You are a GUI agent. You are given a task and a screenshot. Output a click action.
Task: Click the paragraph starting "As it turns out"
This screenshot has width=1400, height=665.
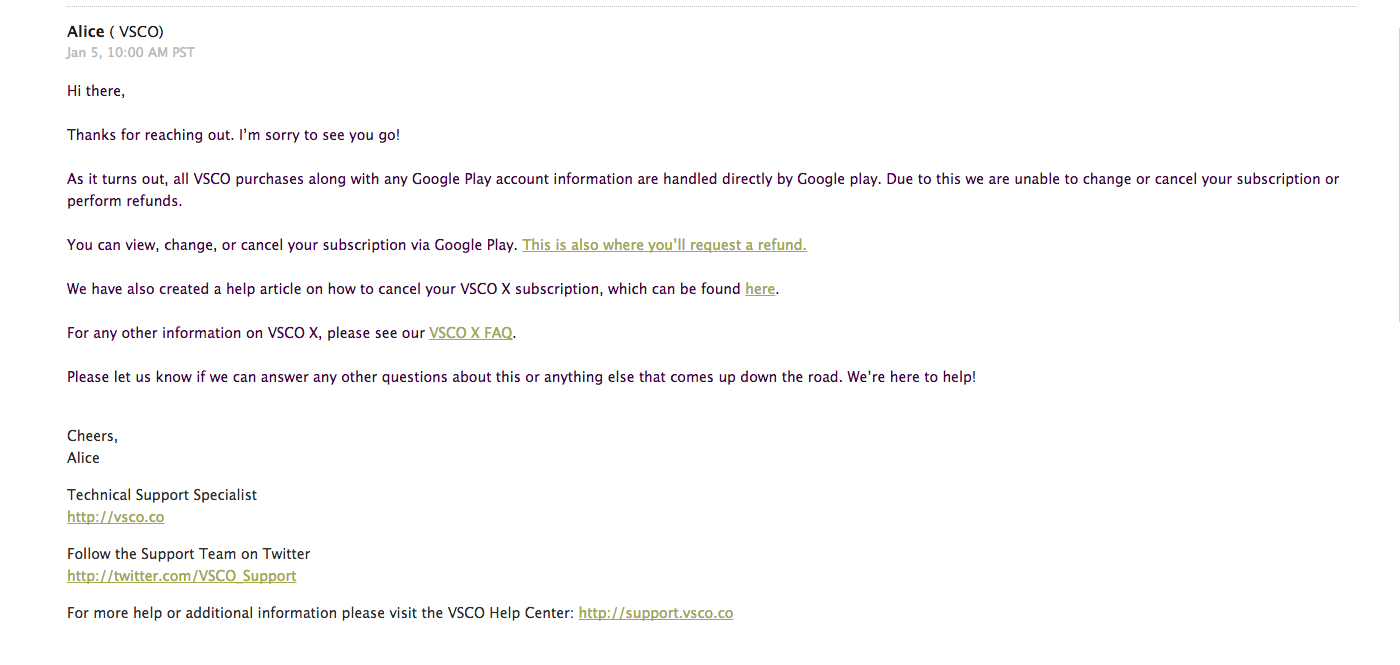pos(703,190)
